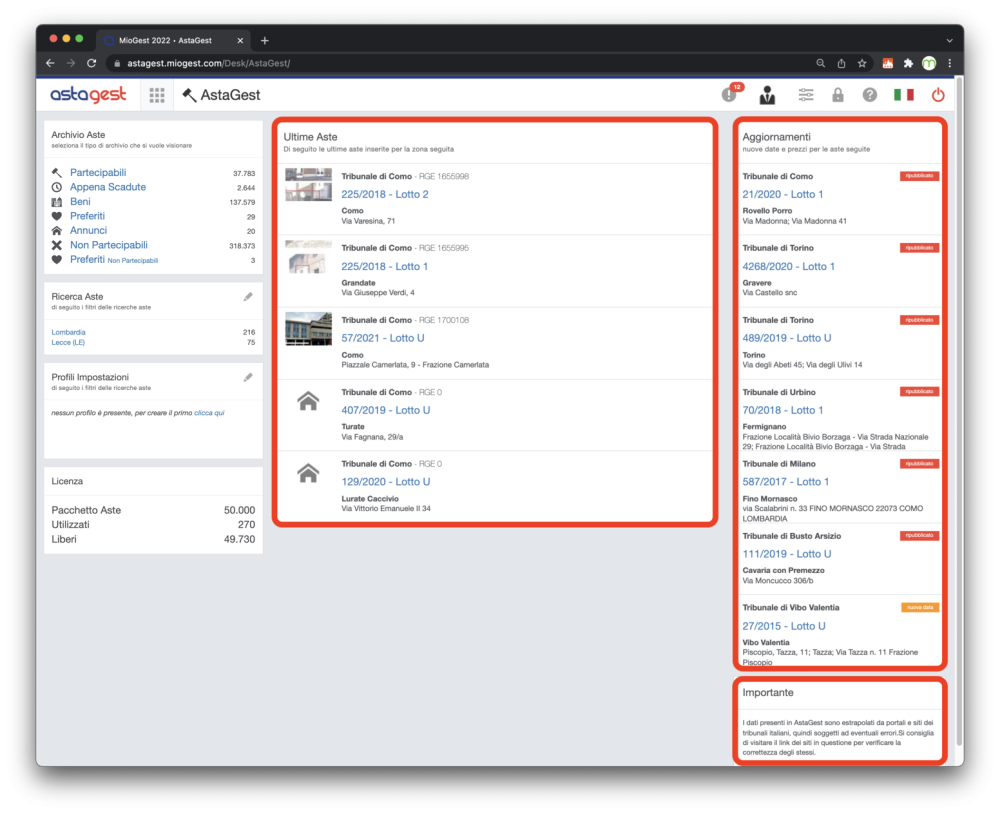Open the browser three-dot menu
1000x814 pixels.
(950, 63)
